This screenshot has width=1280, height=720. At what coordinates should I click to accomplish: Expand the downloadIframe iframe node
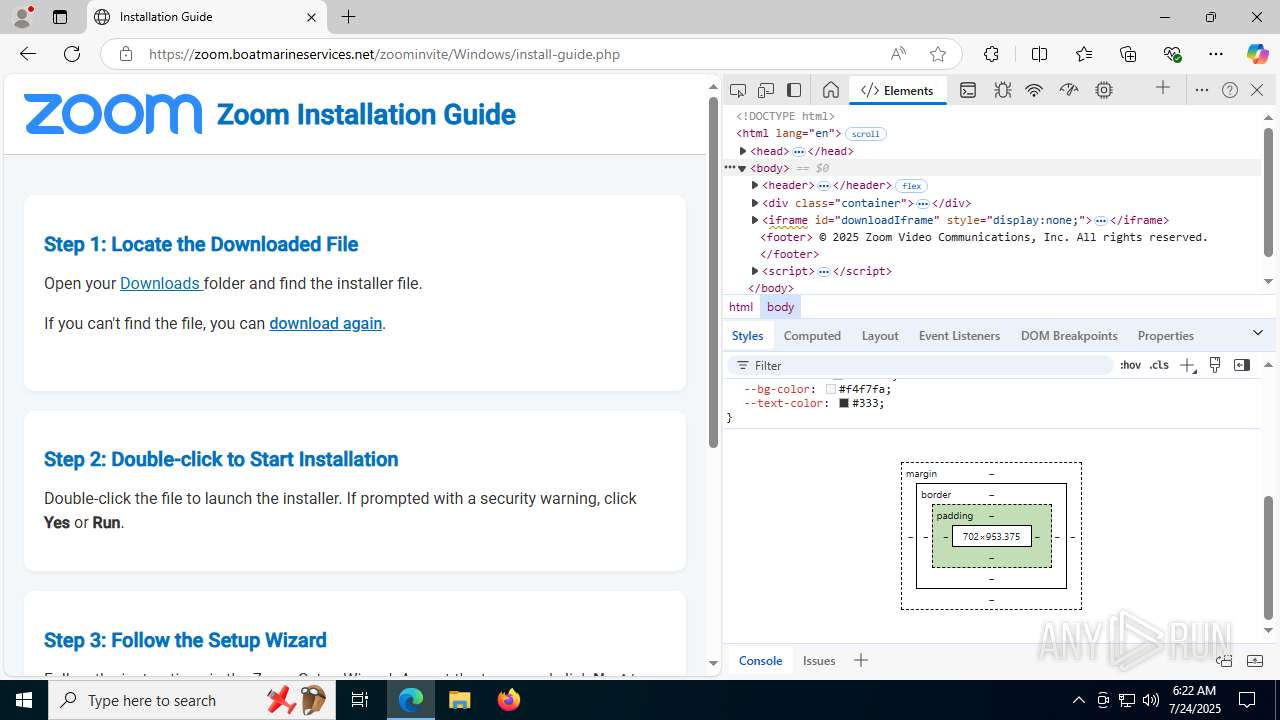pyautogui.click(x=755, y=220)
